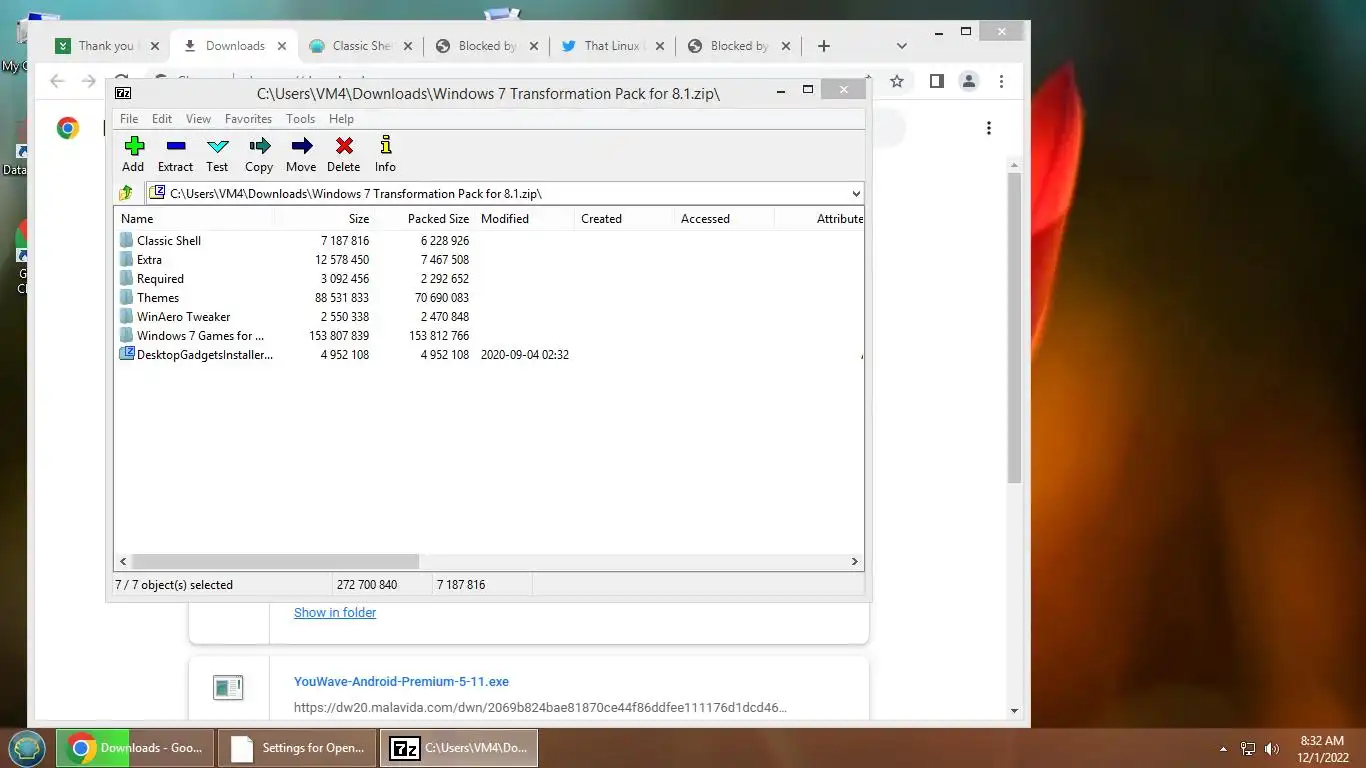Select the Classic Shell folder icon
The height and width of the screenshot is (768, 1366).
(x=126, y=240)
